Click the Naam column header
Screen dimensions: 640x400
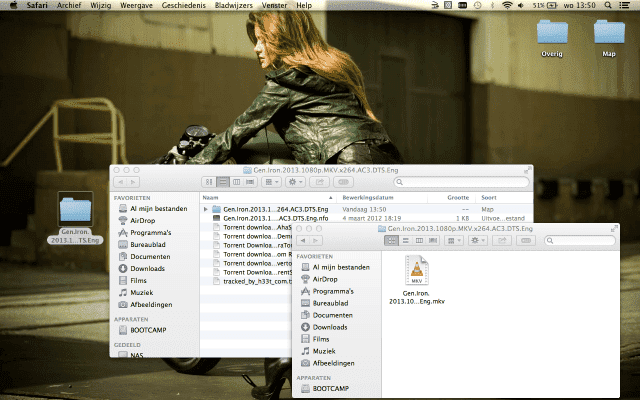tap(211, 198)
